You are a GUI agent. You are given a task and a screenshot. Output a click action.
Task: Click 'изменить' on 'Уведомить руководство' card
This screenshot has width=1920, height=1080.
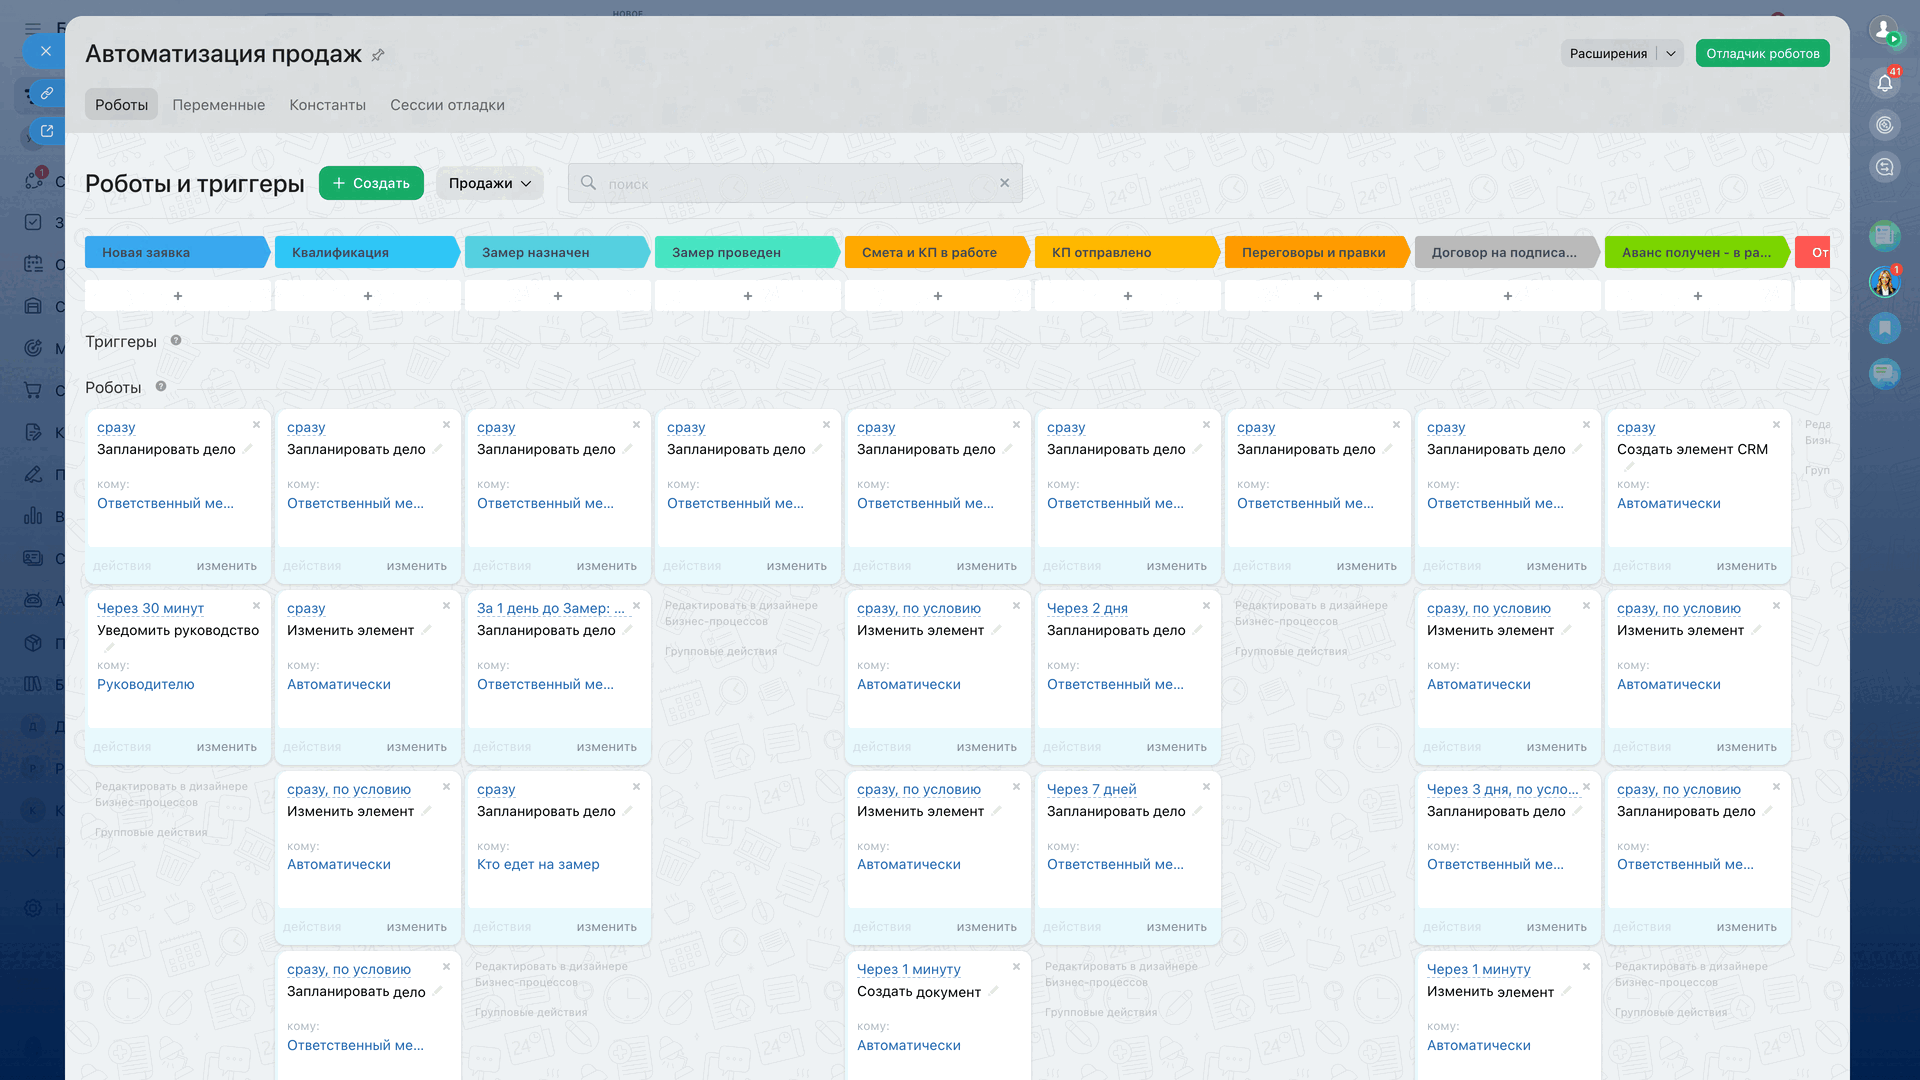(227, 747)
